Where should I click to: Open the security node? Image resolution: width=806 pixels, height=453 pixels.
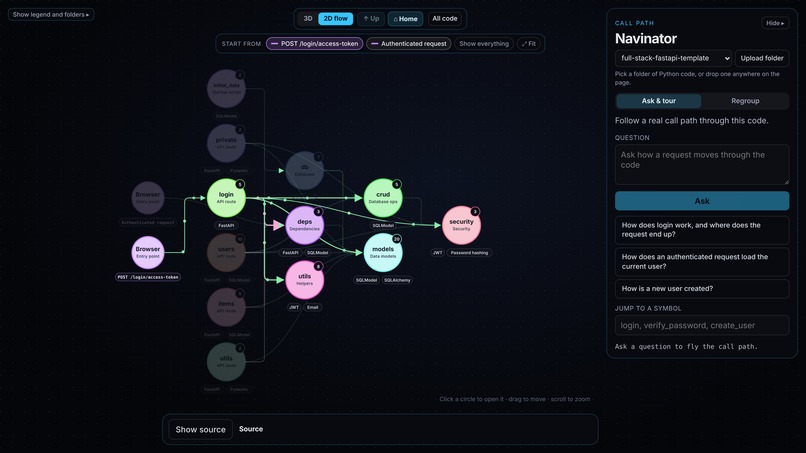tap(461, 225)
